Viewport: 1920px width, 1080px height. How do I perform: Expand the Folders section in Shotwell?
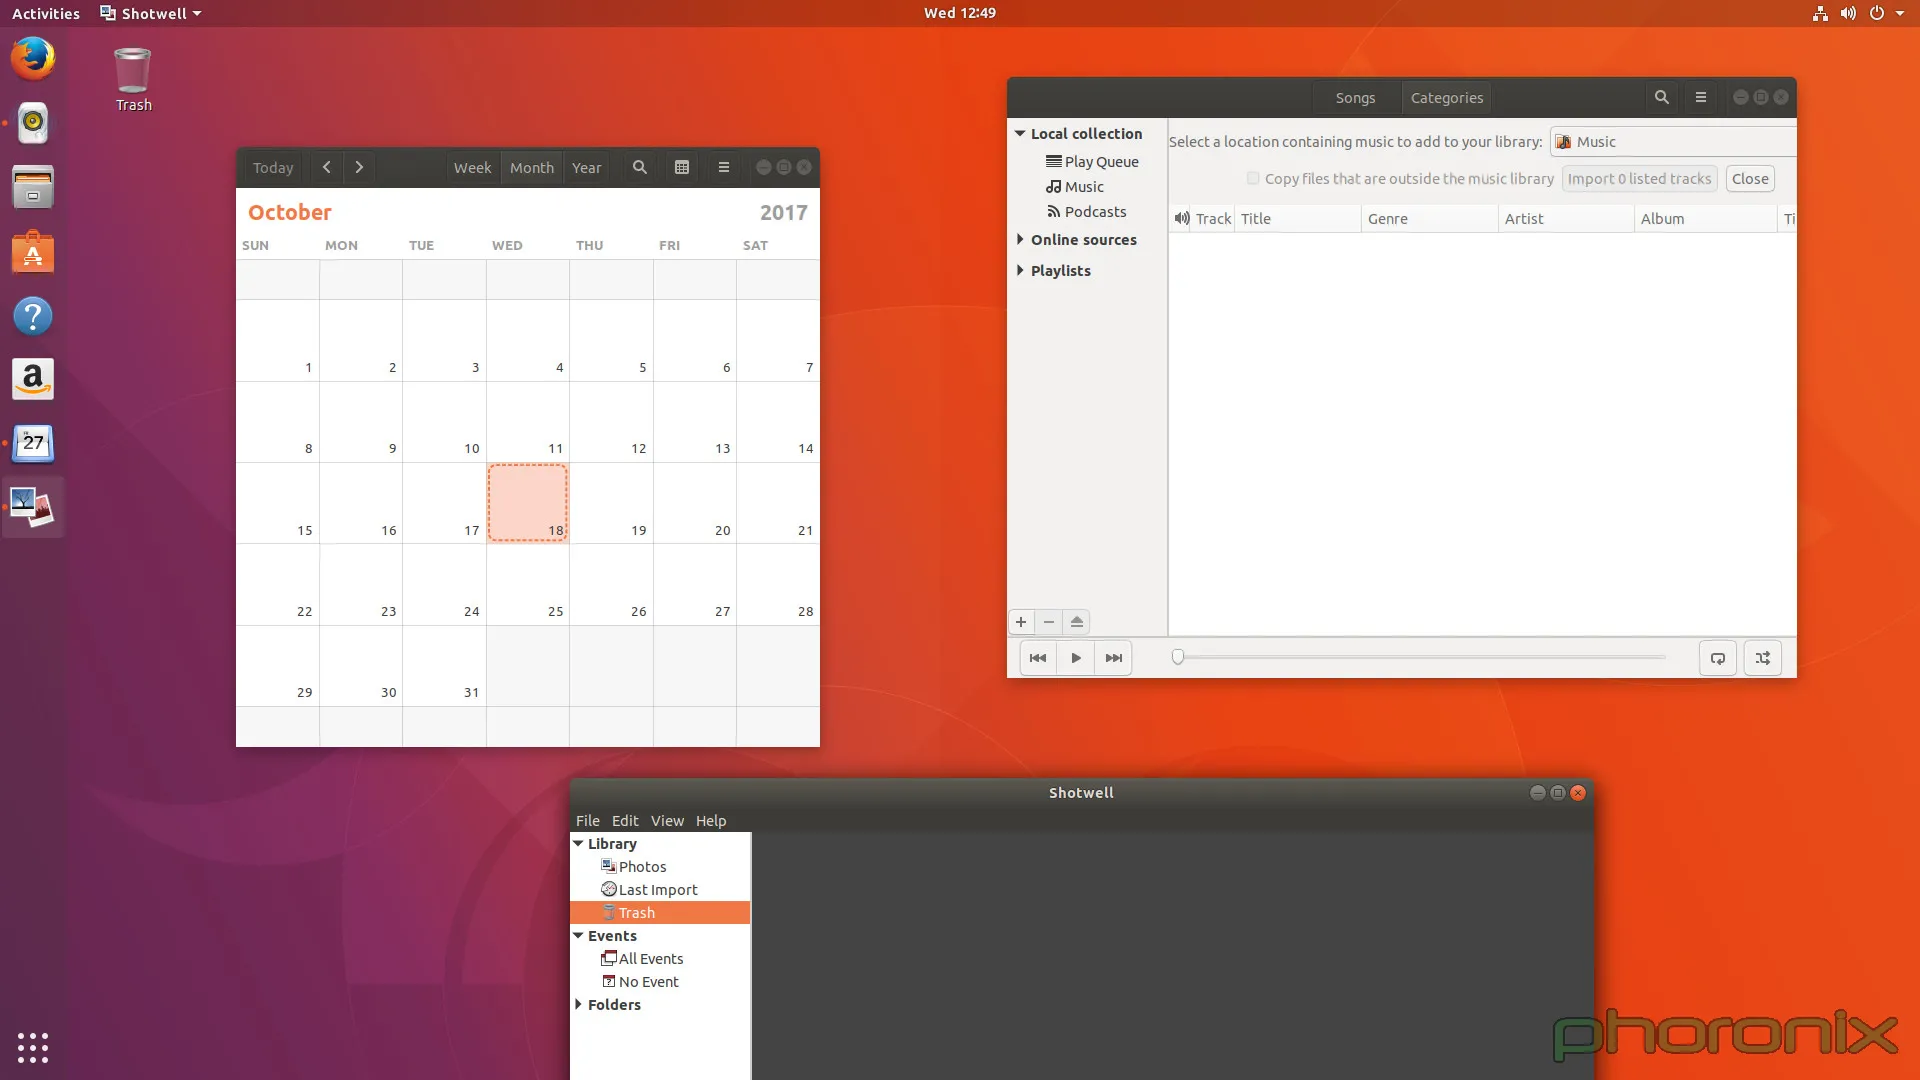tap(578, 1004)
